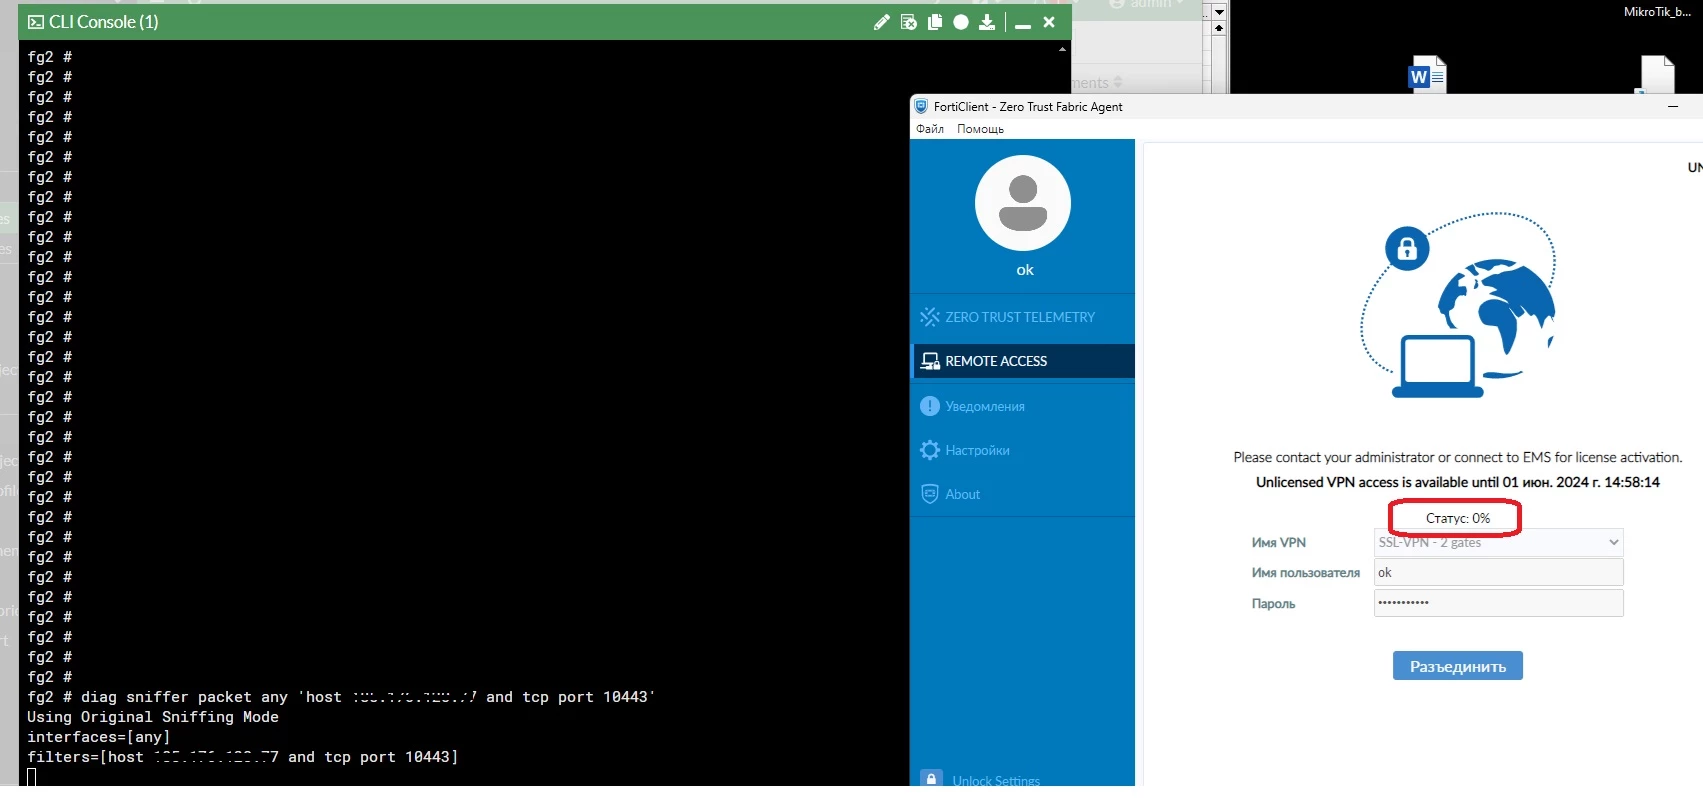Click the up arrow button on the scrollbar
The width and height of the screenshot is (1703, 798).
click(1219, 28)
